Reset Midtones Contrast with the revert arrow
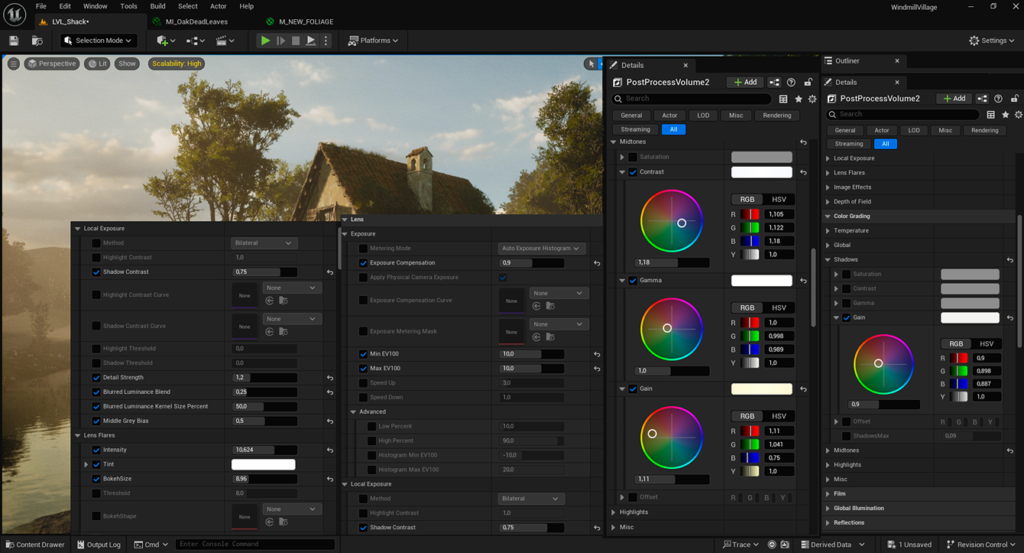1024x553 pixels. [x=803, y=172]
